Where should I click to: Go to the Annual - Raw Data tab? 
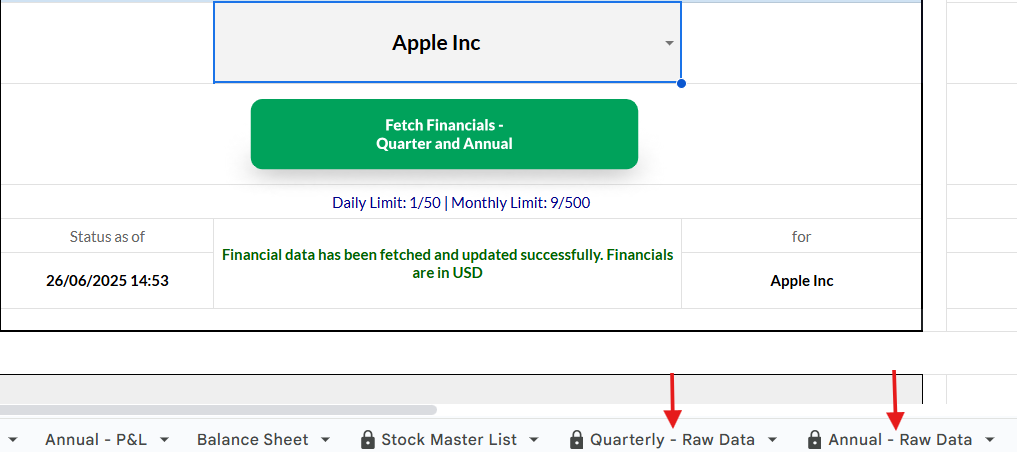pyautogui.click(x=900, y=440)
